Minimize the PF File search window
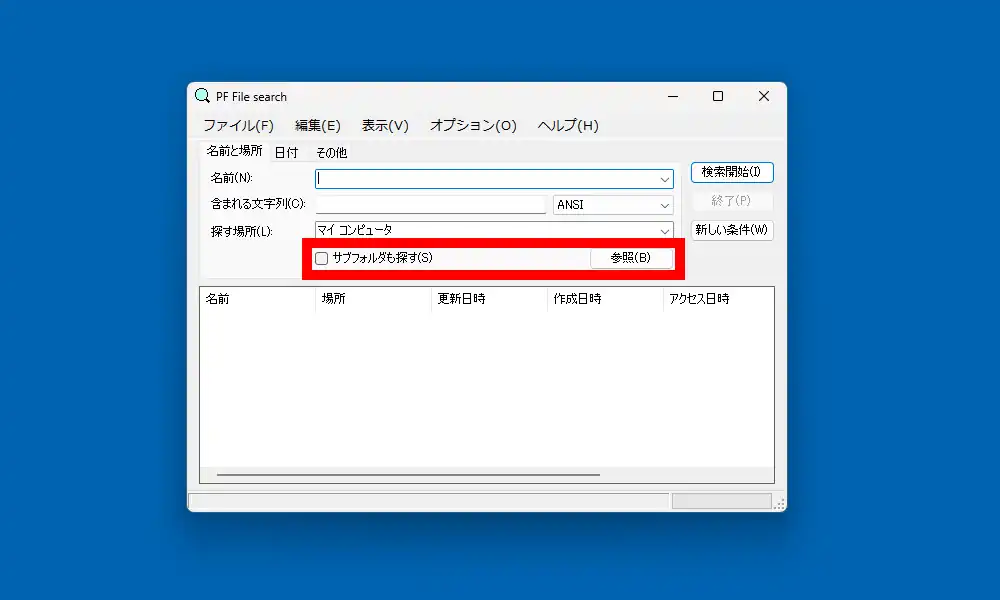 click(673, 96)
